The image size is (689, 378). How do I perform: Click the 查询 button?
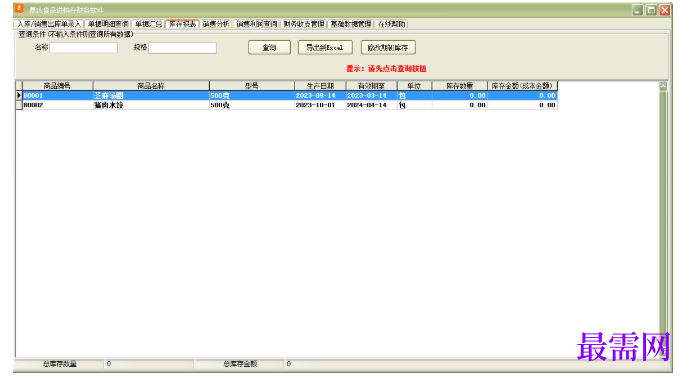pos(269,47)
